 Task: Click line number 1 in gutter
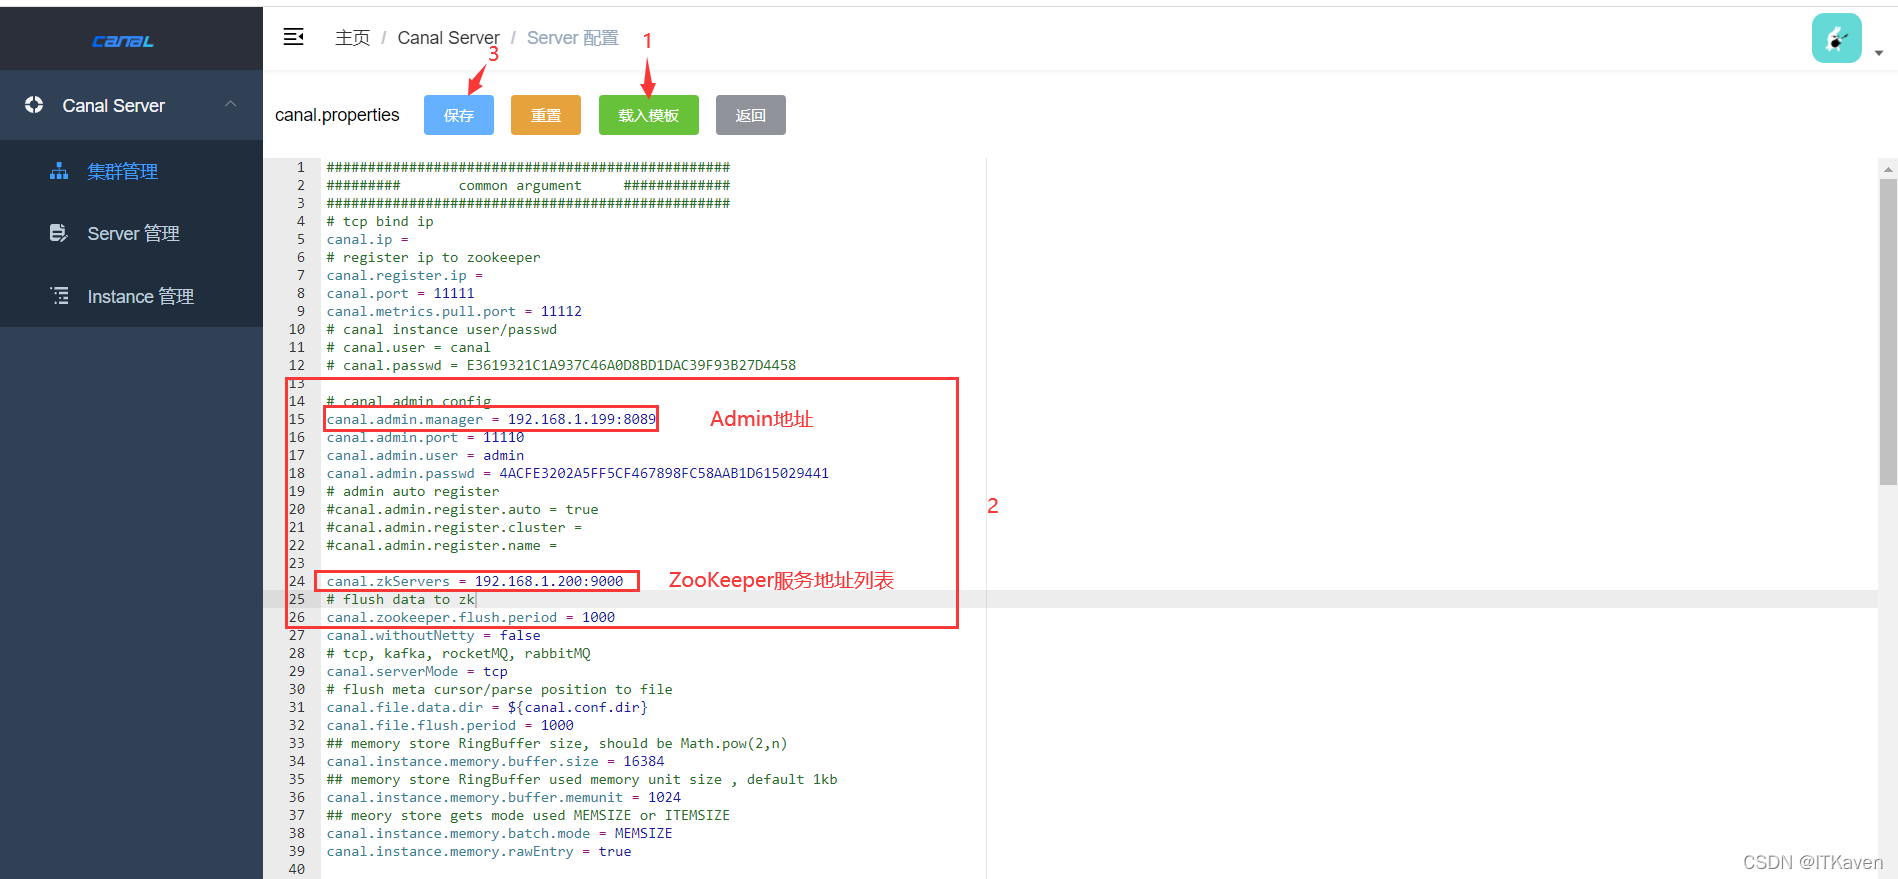coord(300,167)
